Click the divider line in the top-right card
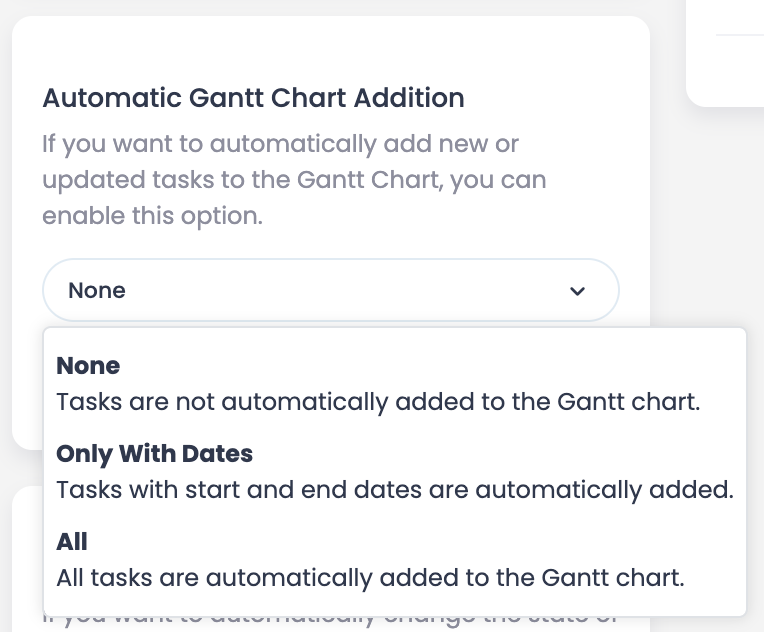Screen dimensions: 764x632 click(x=740, y=35)
